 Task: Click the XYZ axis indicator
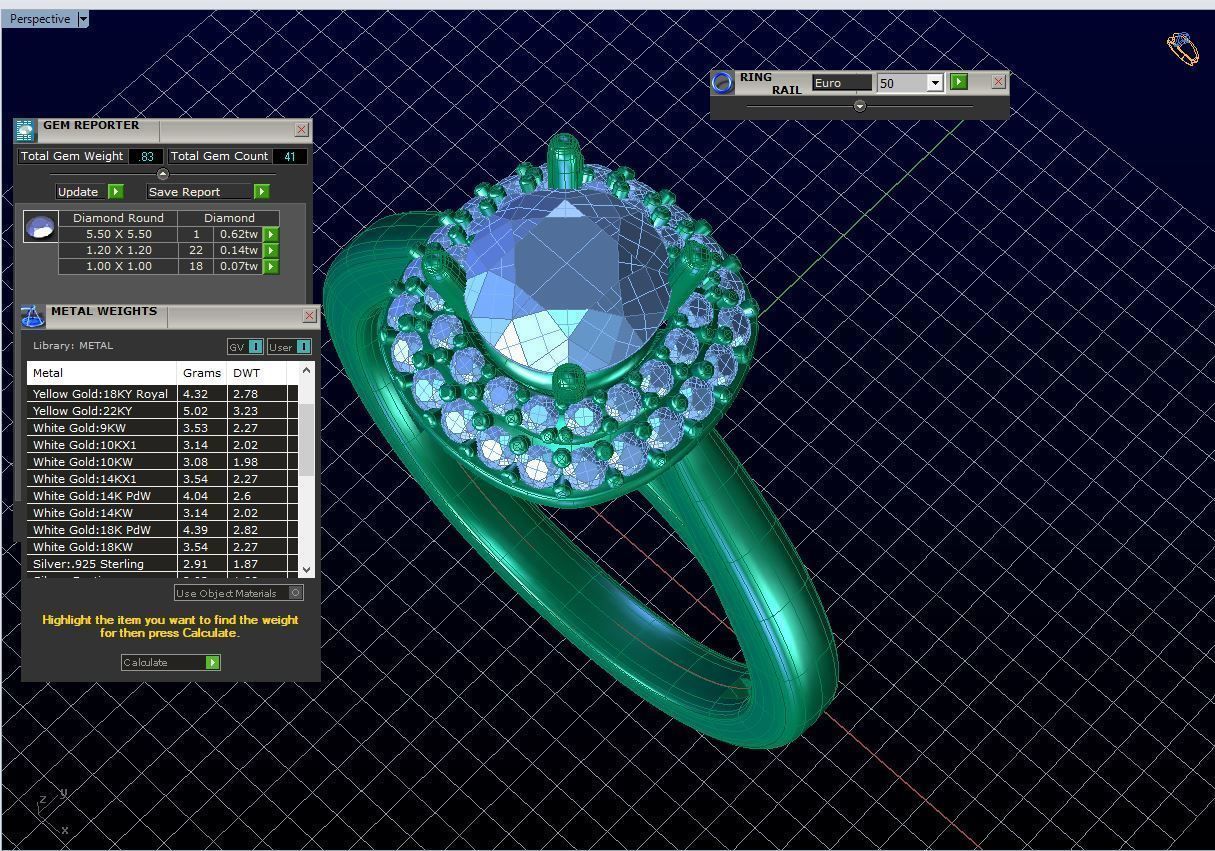(x=52, y=813)
